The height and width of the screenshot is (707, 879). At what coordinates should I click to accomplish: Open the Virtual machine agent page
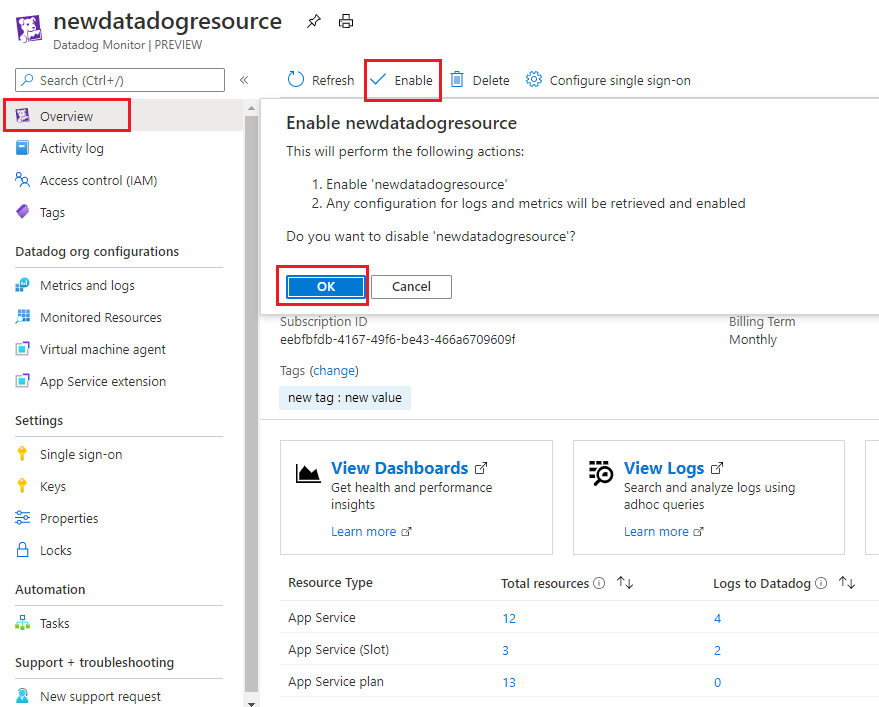pos(103,349)
